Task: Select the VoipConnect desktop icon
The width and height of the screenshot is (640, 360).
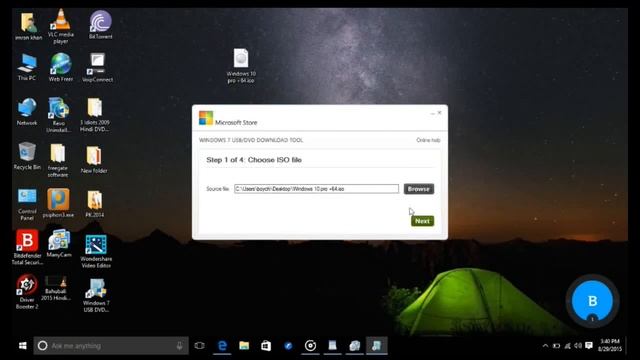Action: 97,68
